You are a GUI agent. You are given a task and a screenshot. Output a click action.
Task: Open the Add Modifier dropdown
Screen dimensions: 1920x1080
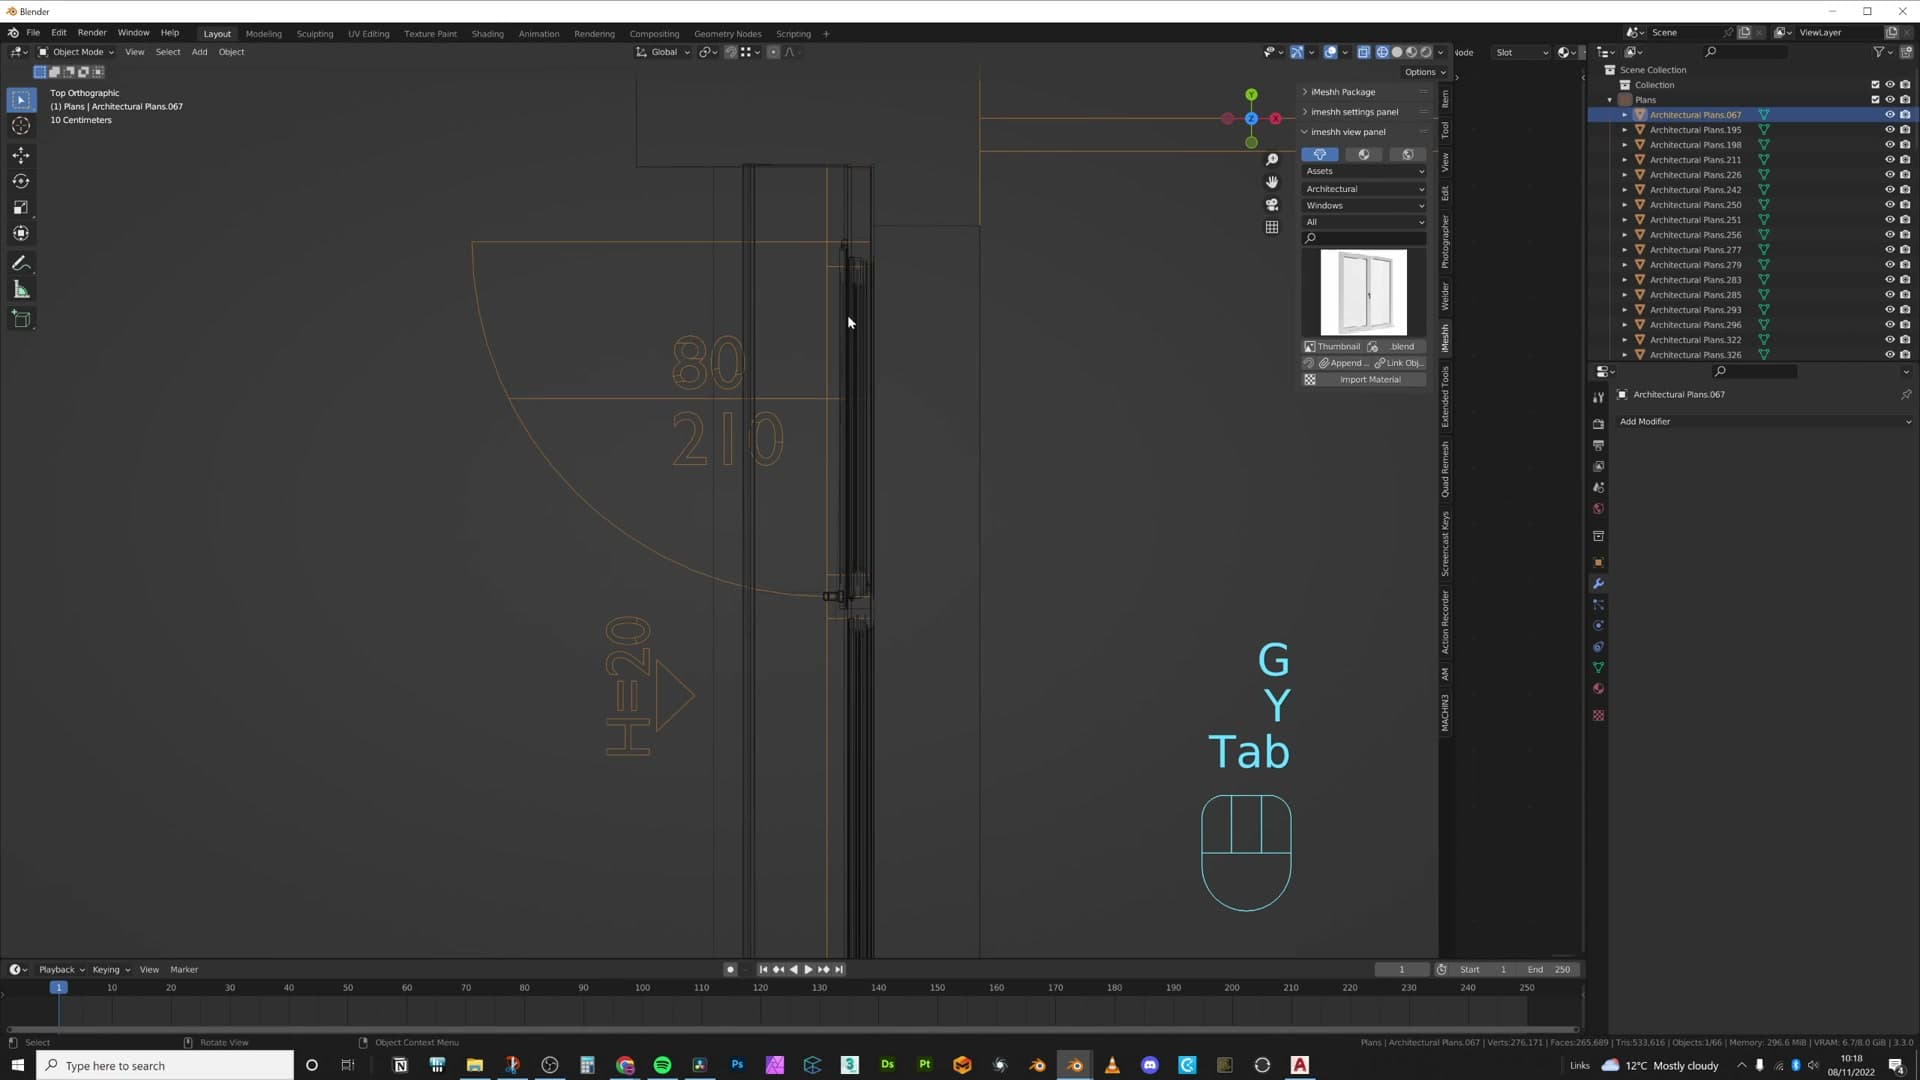1764,422
